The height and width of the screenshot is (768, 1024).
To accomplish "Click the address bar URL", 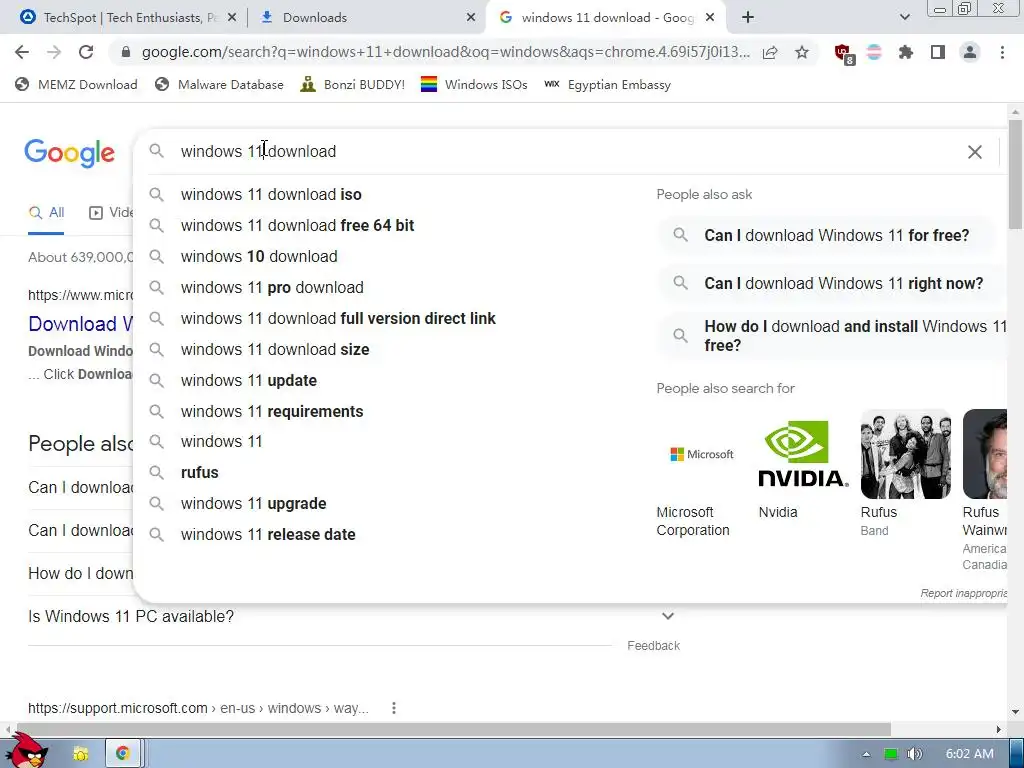I will pos(445,52).
